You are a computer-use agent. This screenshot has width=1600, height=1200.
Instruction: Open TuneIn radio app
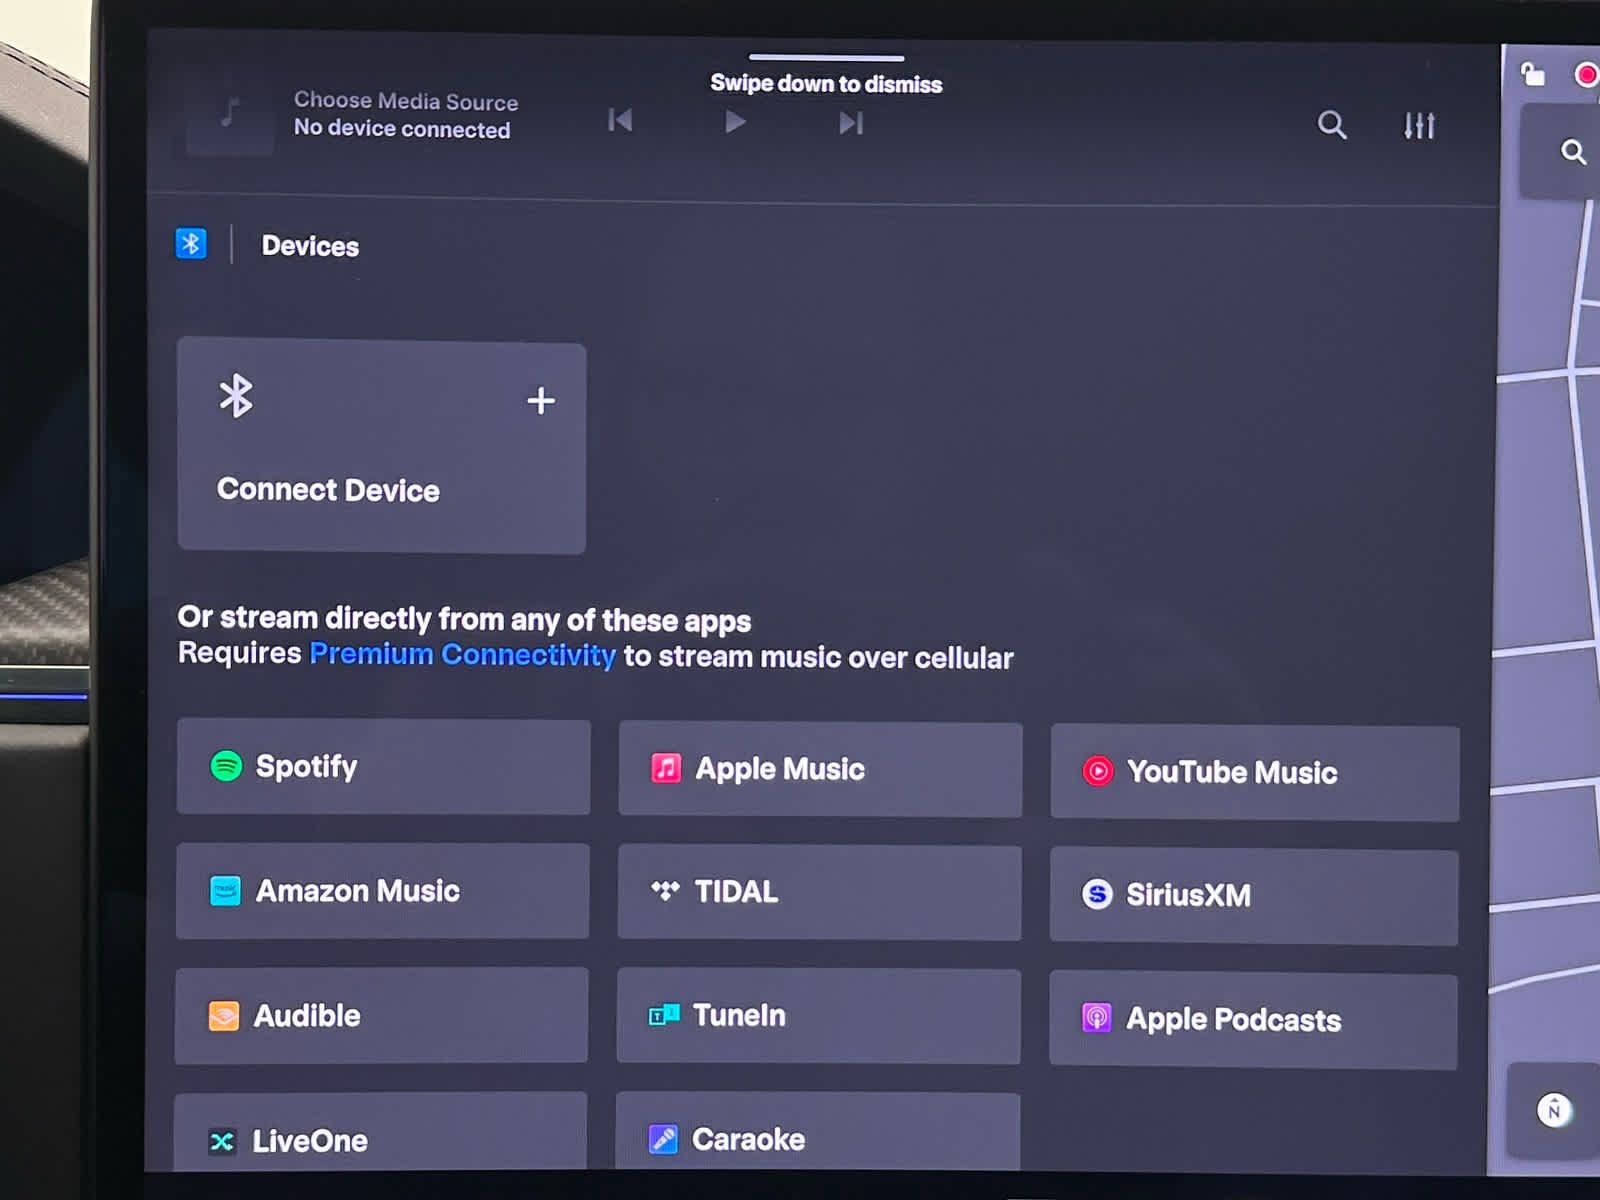[x=818, y=1017]
